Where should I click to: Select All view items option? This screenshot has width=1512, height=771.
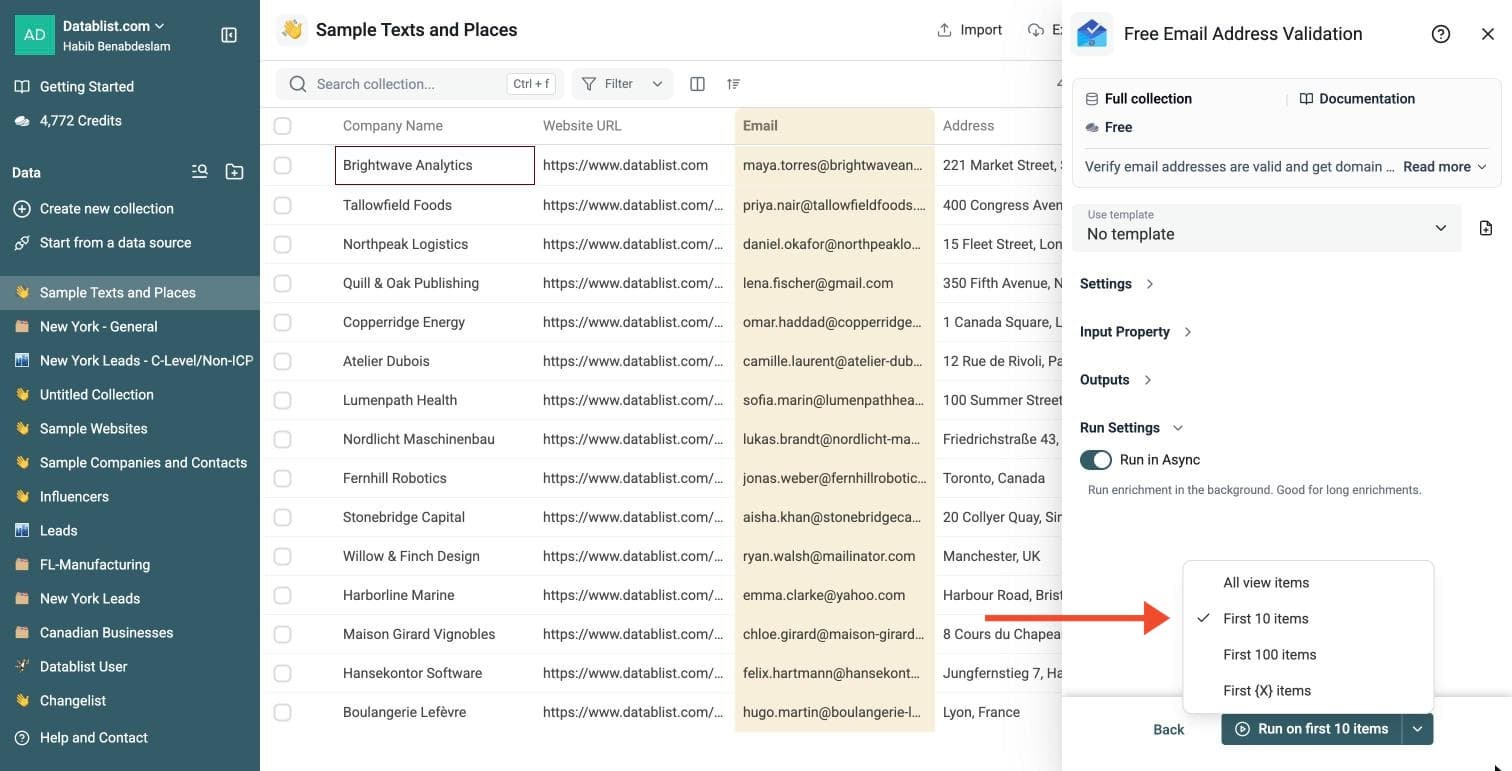pos(1308,583)
